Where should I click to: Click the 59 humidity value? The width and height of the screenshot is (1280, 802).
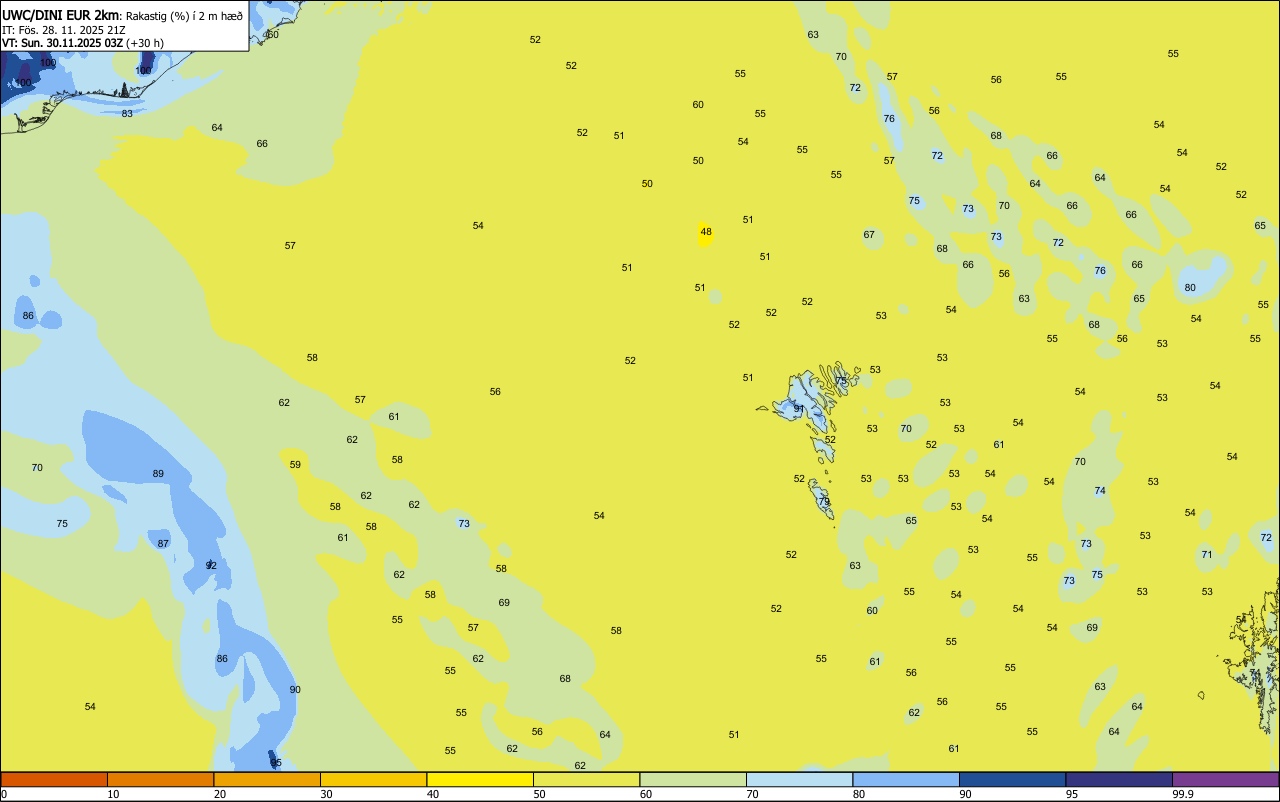(295, 464)
